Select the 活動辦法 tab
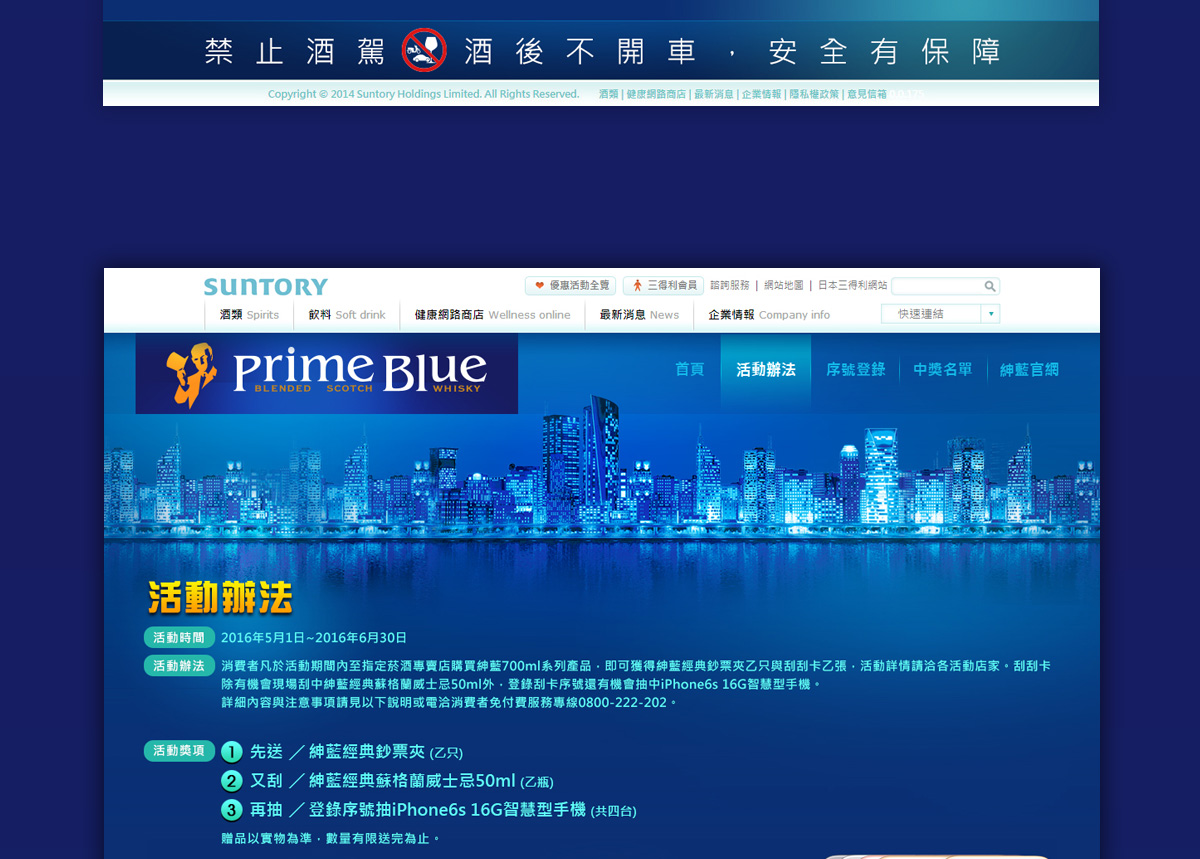1200x859 pixels. [766, 369]
